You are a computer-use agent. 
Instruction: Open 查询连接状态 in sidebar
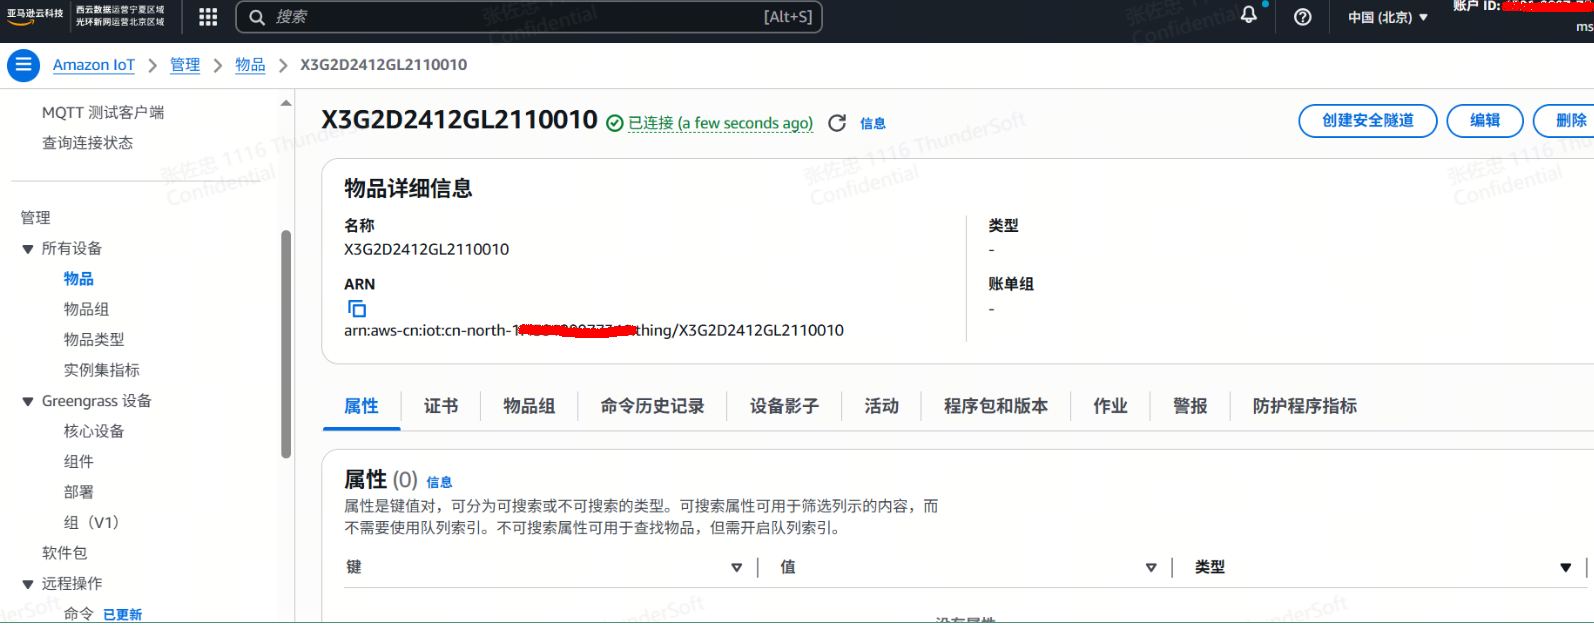(87, 143)
